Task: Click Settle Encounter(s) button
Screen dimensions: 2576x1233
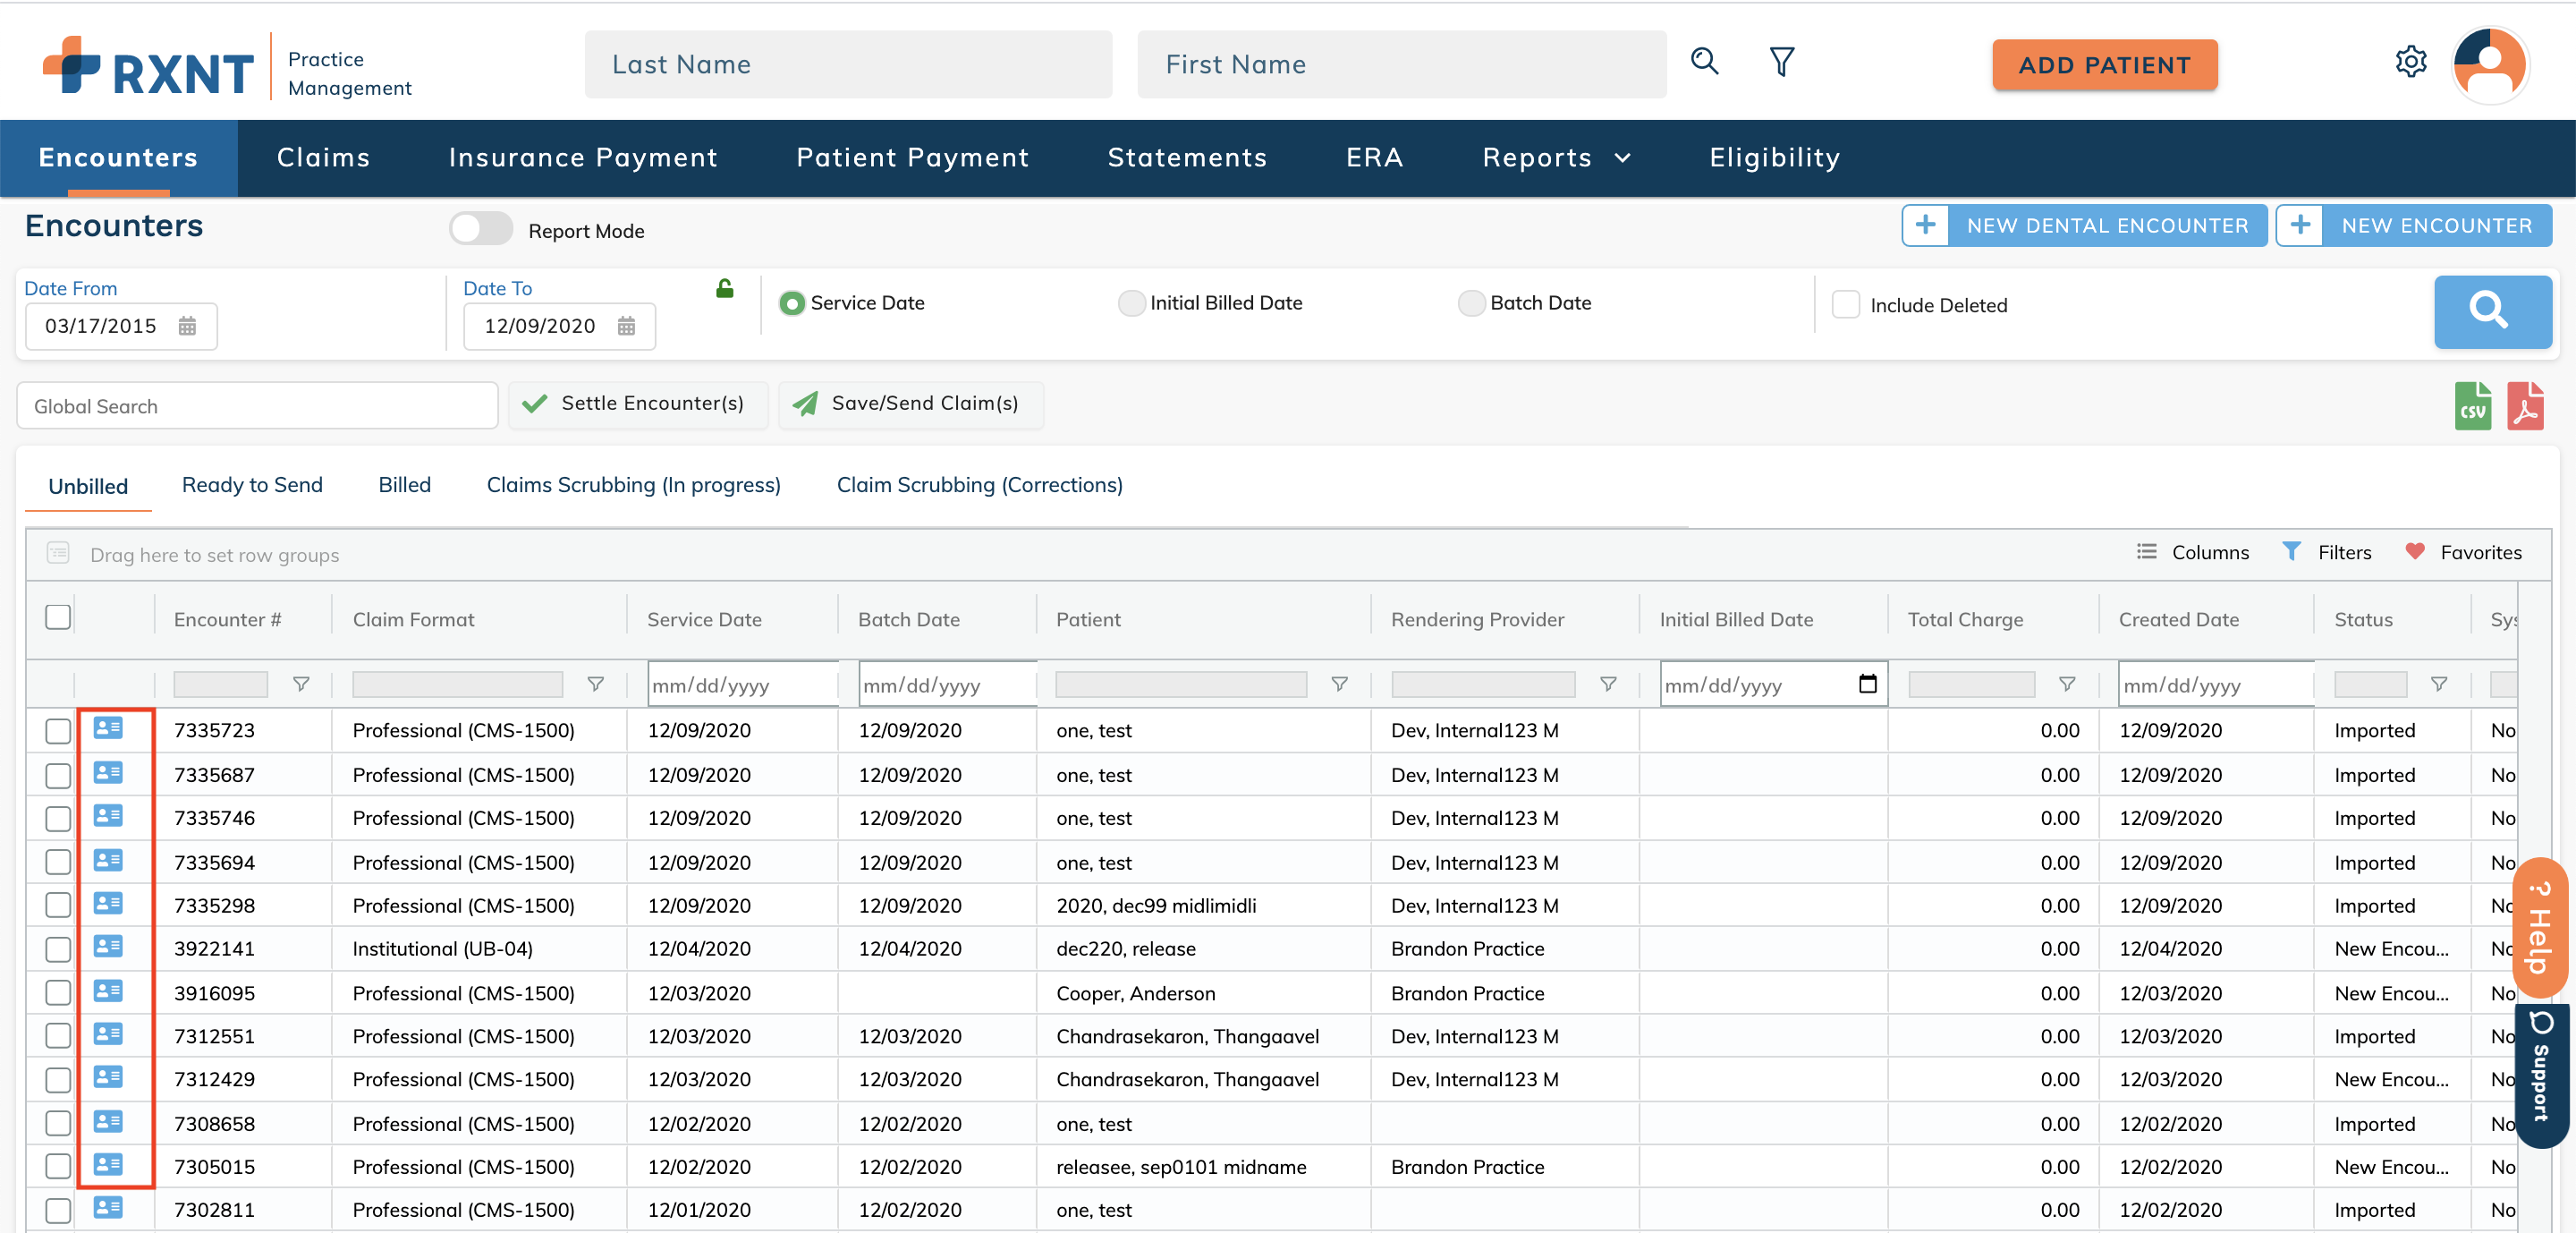Action: tap(637, 404)
